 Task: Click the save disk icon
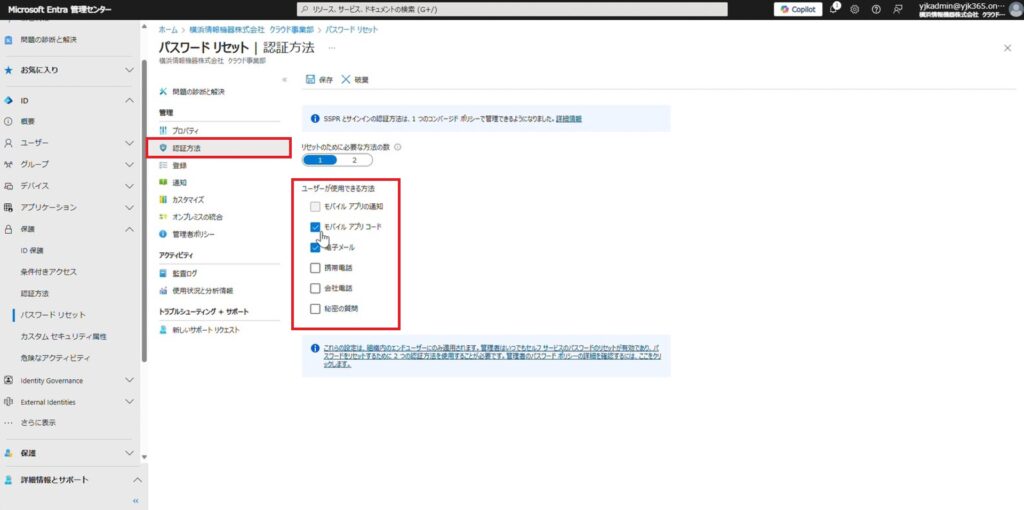[x=311, y=79]
